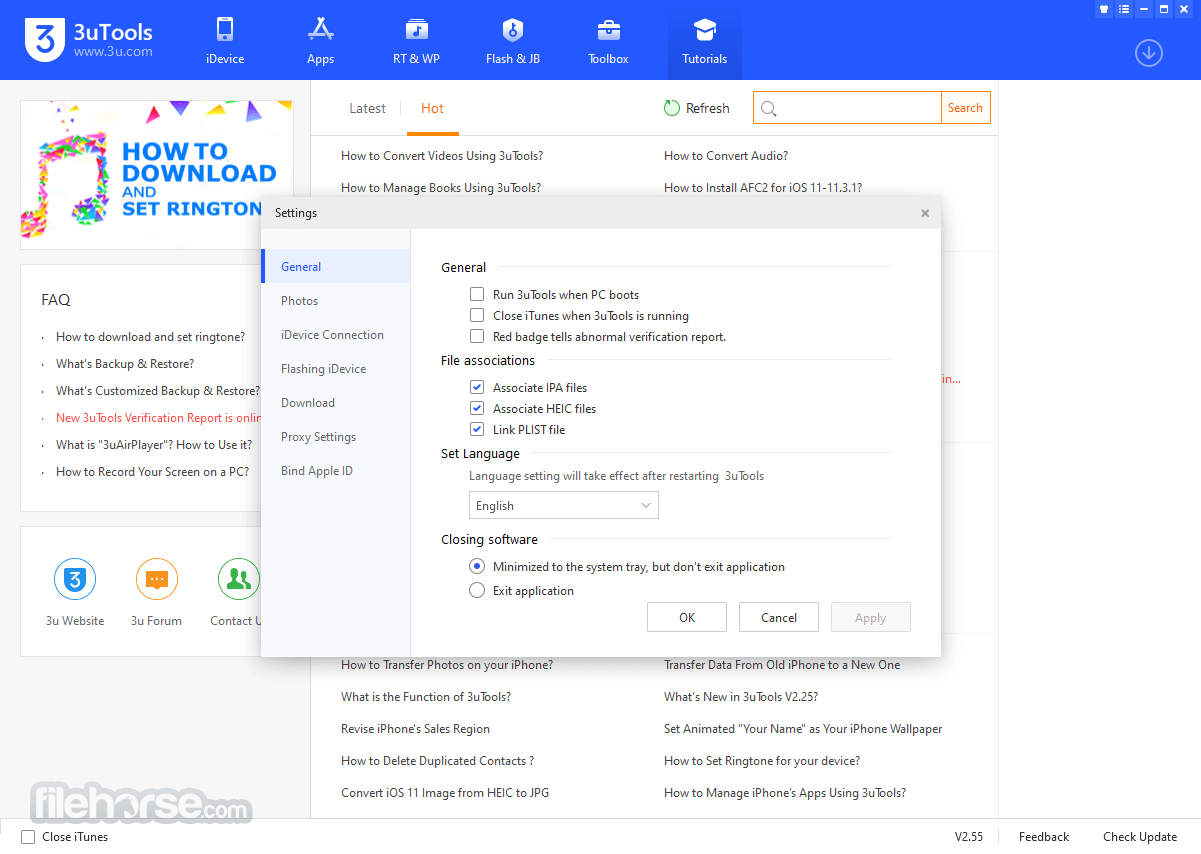The height and width of the screenshot is (854, 1201).
Task: Open Set Animated Your Name Wallpaper tutorial
Action: [803, 729]
